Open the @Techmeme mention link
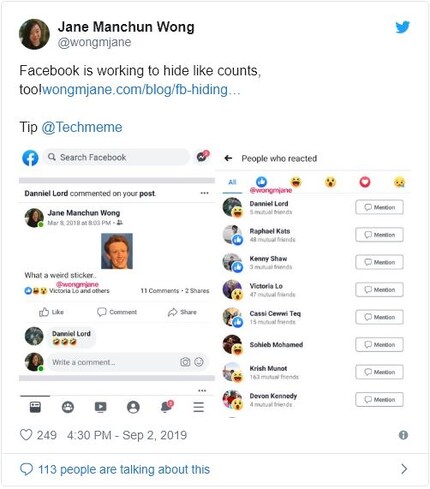 point(82,127)
